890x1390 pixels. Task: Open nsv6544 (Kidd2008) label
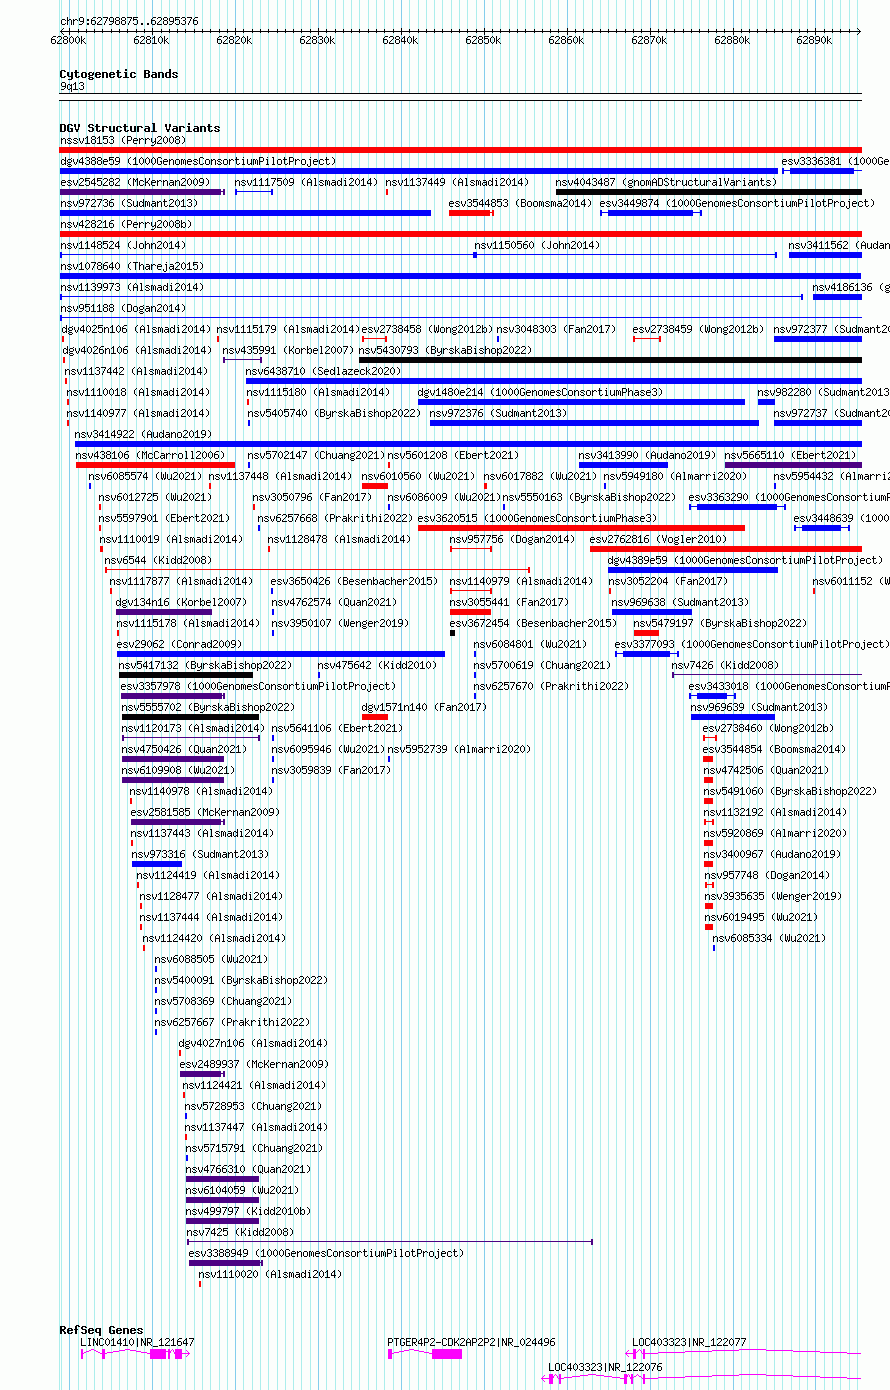click(158, 560)
